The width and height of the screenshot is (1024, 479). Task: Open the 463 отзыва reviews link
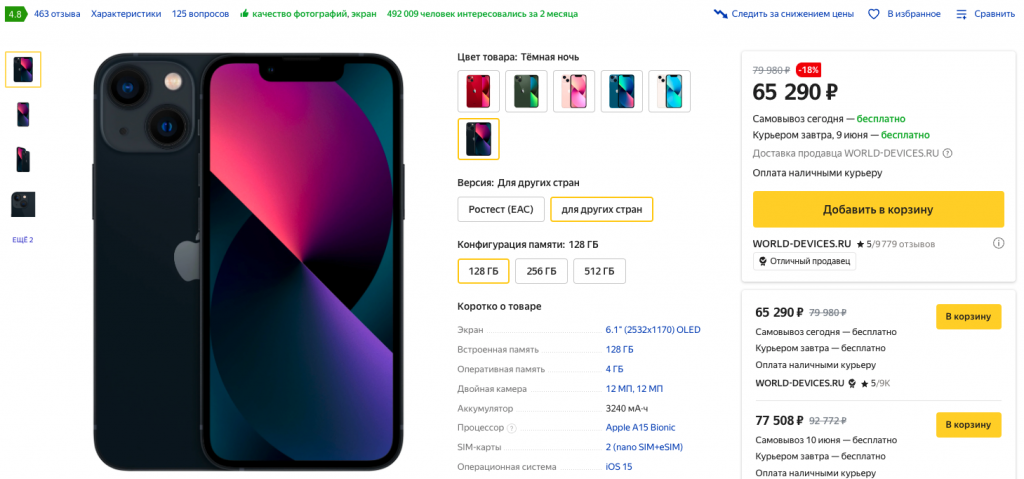tap(57, 14)
